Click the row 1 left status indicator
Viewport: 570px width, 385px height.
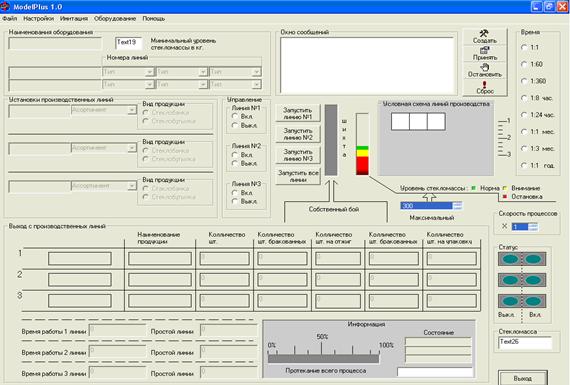click(x=510, y=259)
